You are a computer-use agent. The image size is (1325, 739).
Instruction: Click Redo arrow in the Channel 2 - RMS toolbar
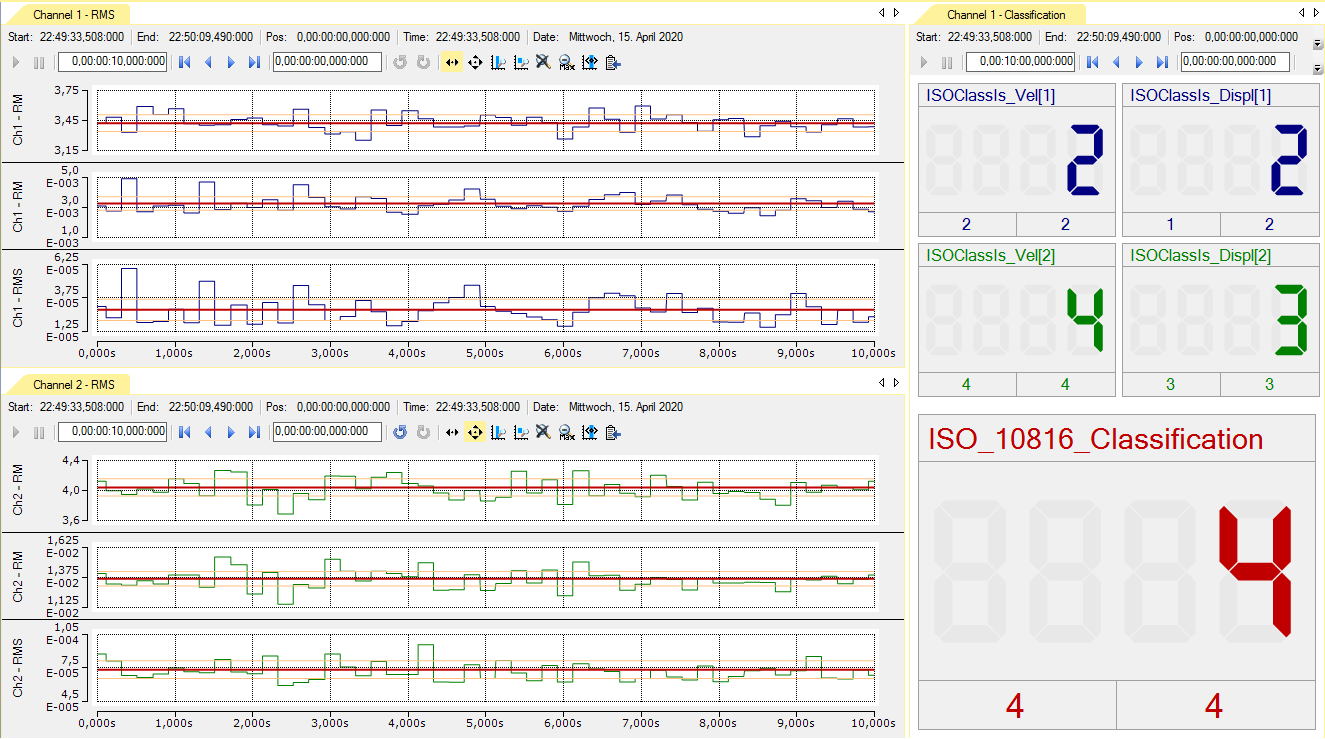click(423, 432)
